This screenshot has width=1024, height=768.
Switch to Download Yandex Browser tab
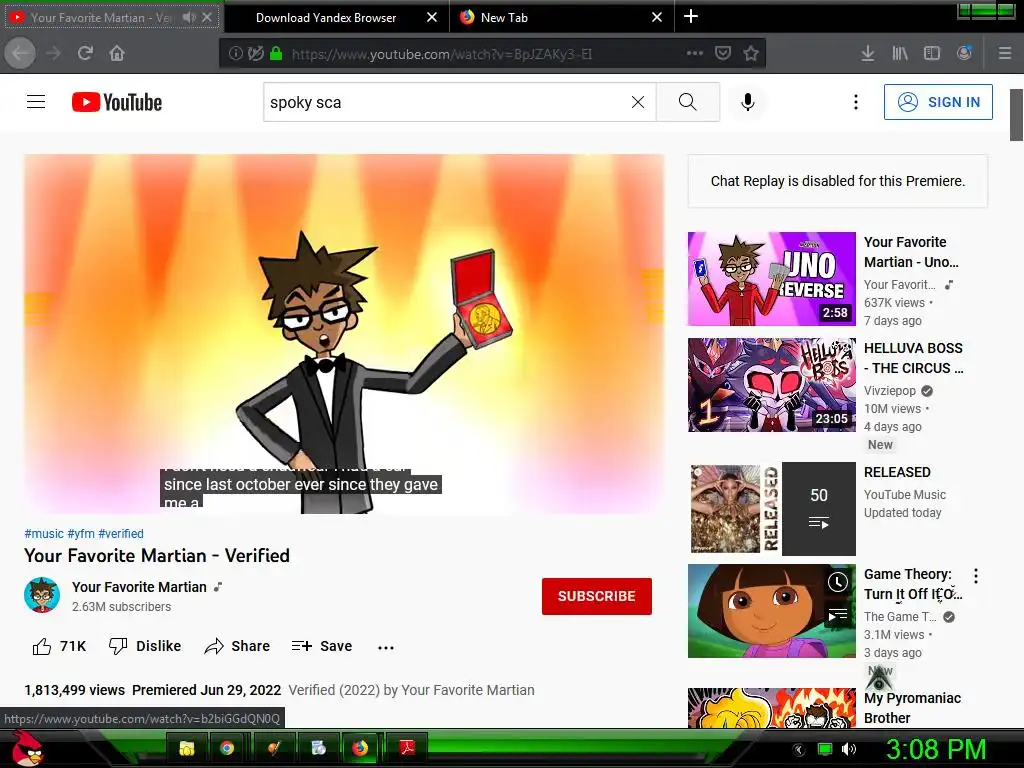[x=326, y=18]
